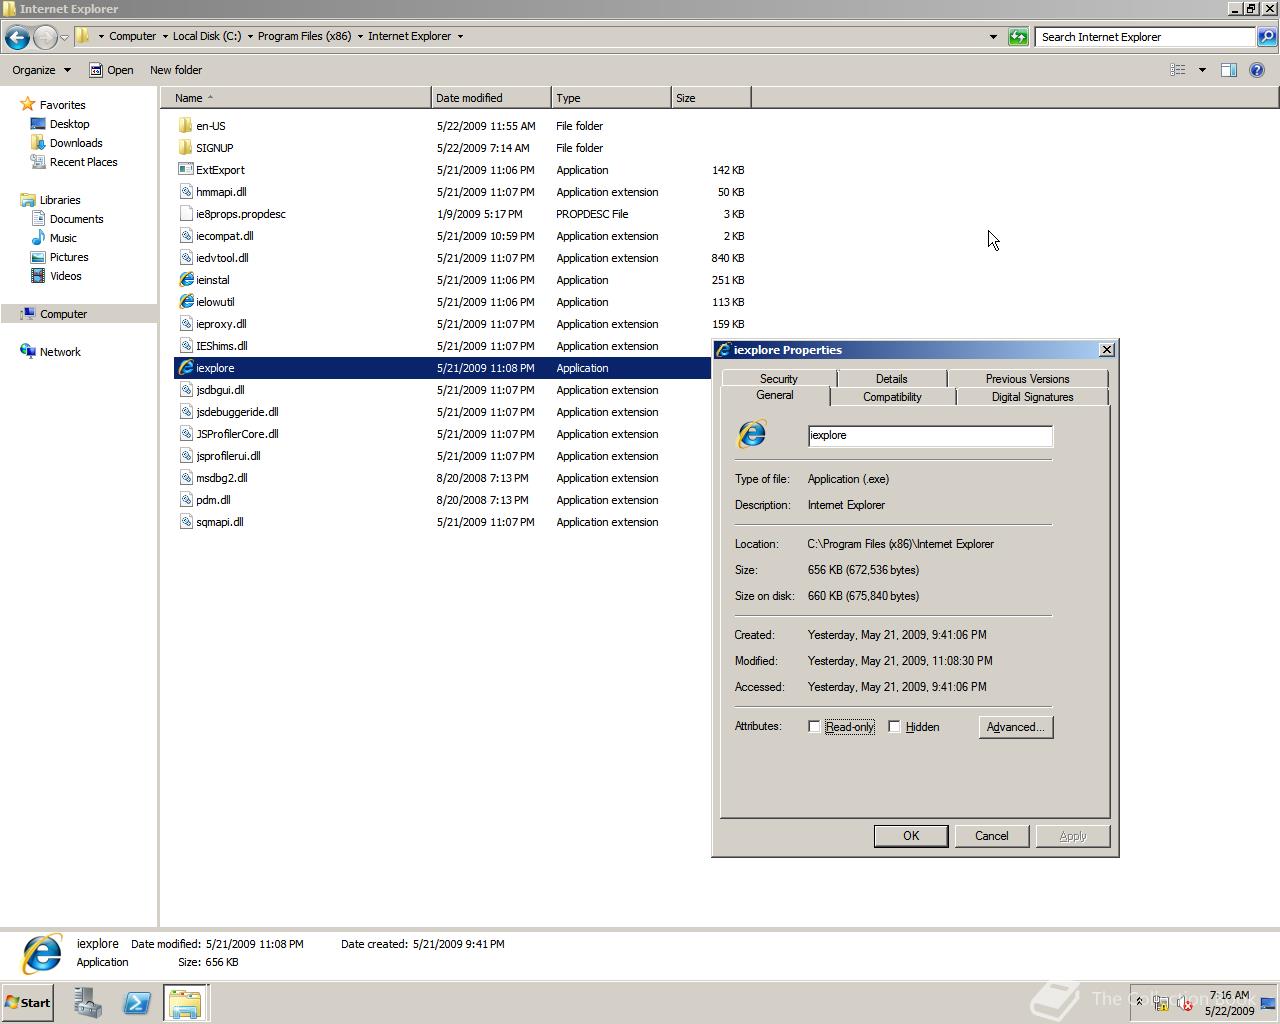
Task: Open the Desktop favorite
Action: pos(69,124)
